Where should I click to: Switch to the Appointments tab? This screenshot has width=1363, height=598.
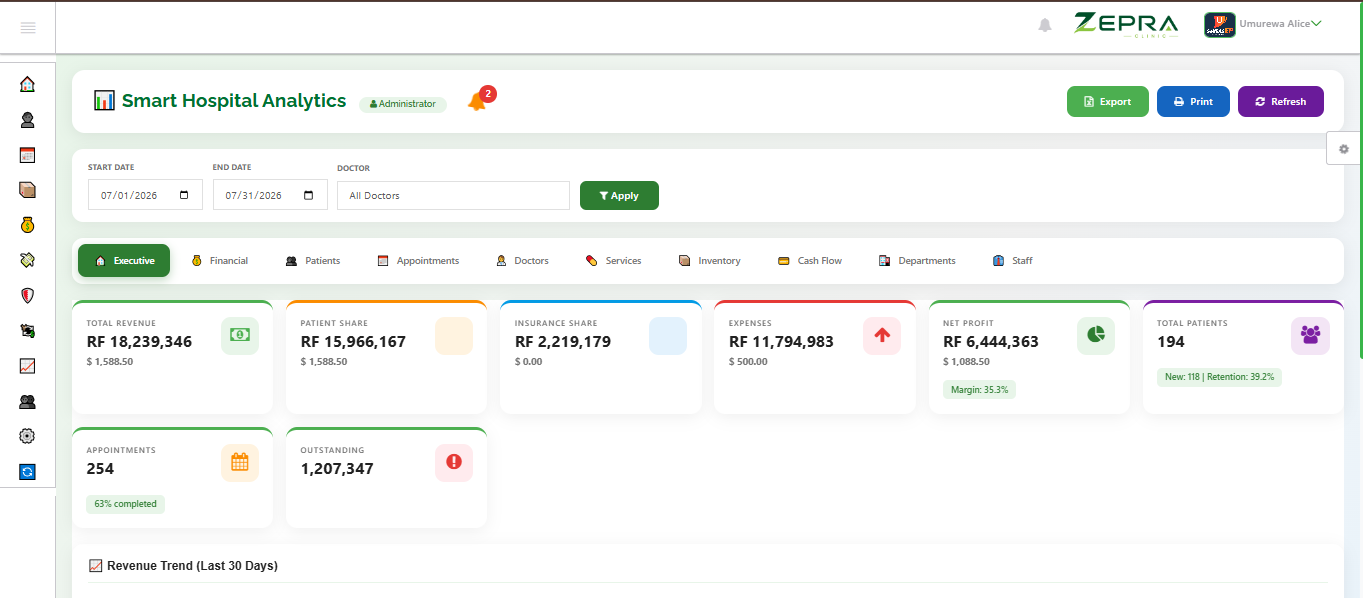418,260
